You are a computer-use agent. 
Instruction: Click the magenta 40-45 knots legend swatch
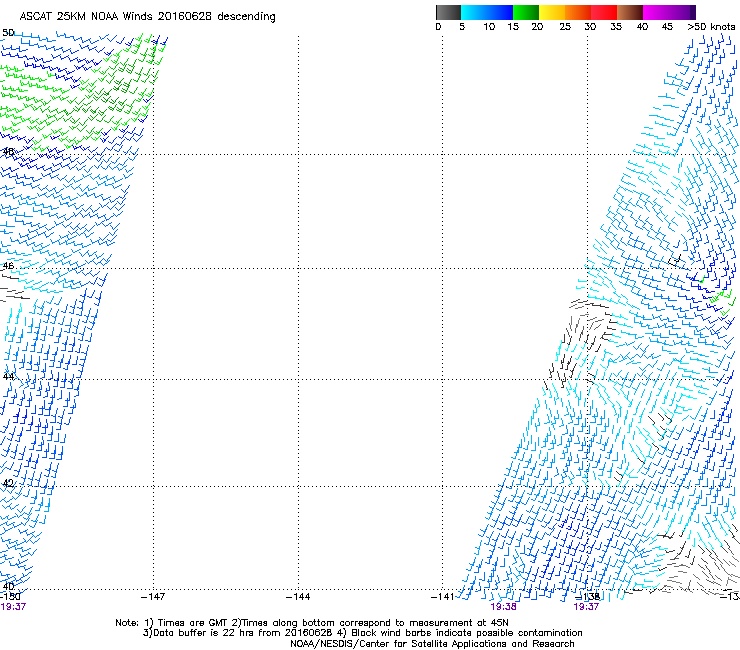pos(656,12)
